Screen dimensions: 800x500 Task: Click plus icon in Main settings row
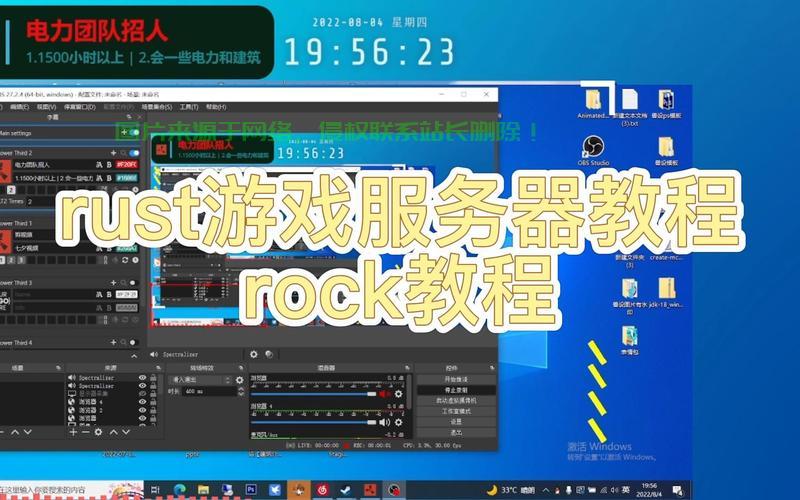click(124, 132)
